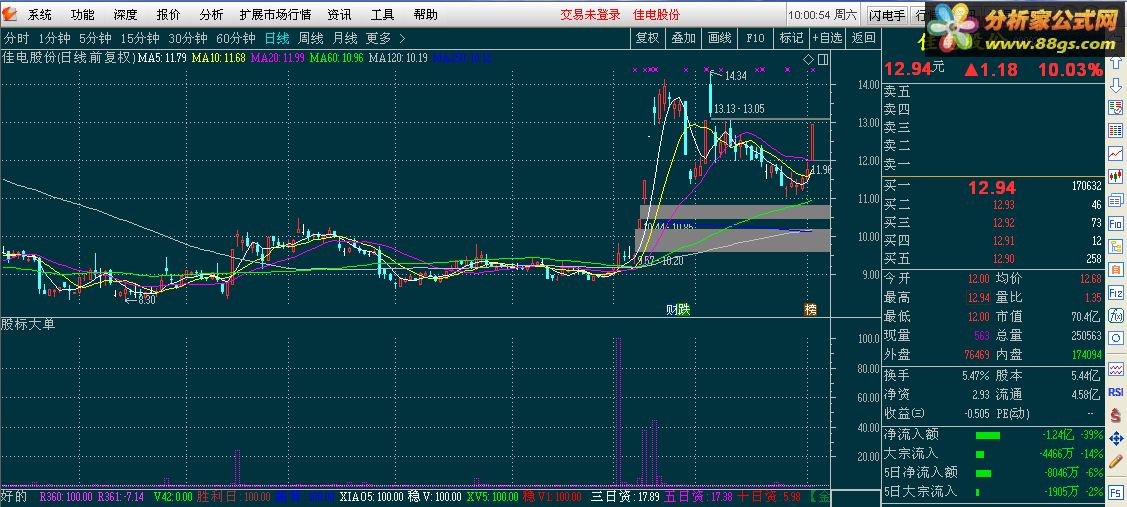1127x507 pixels.
Task: Open the 系统 menu
Action: pyautogui.click(x=40, y=14)
